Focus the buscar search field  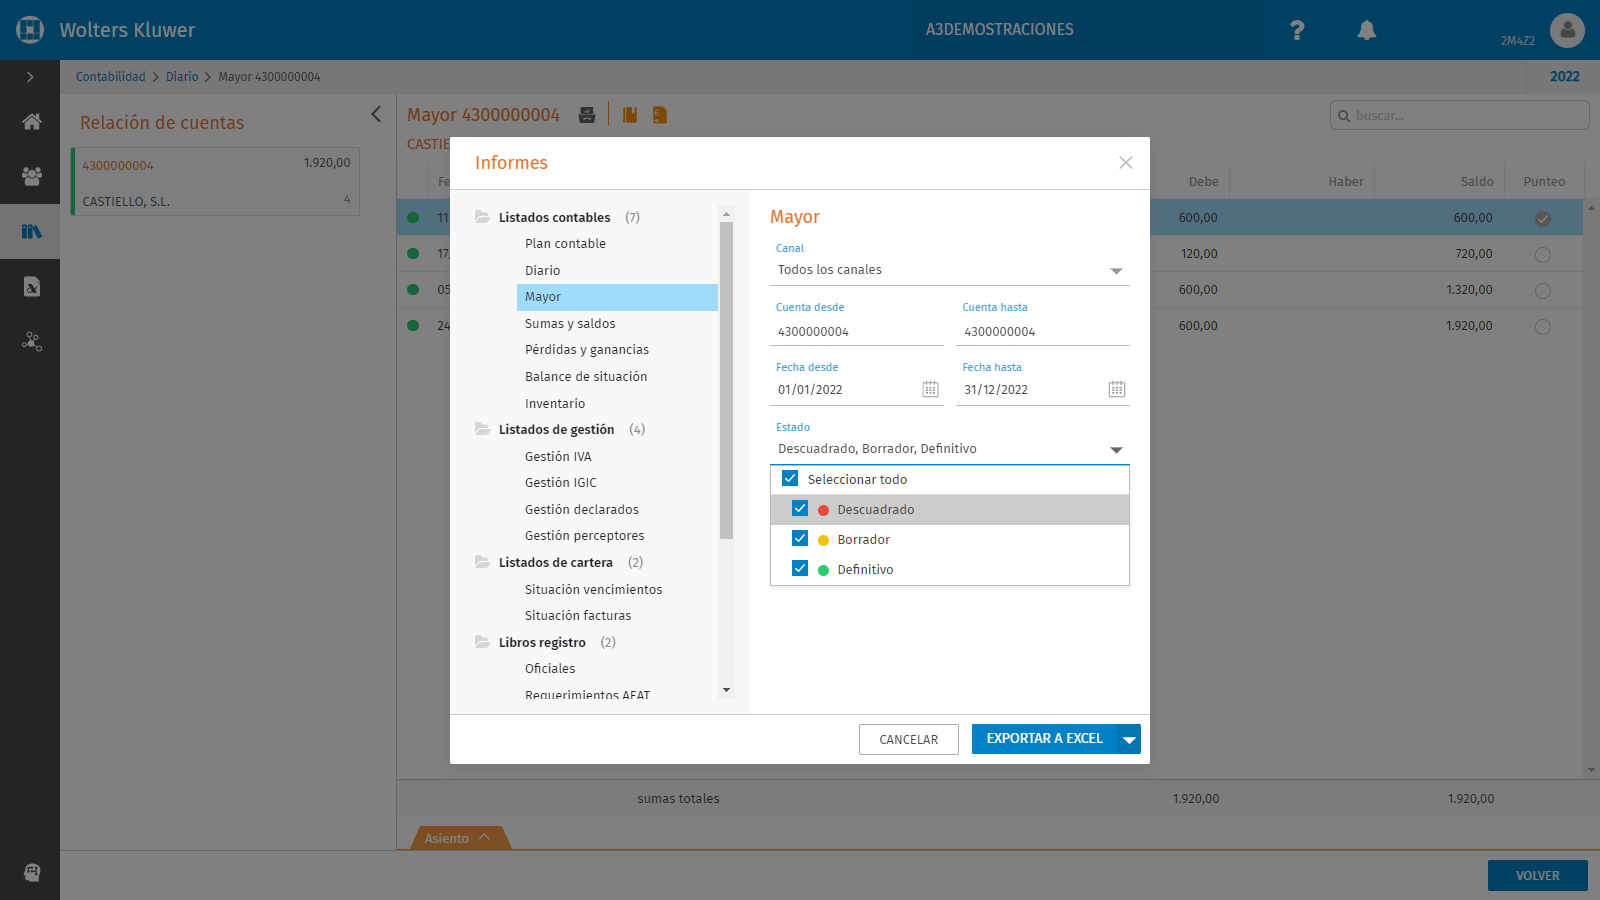1460,115
